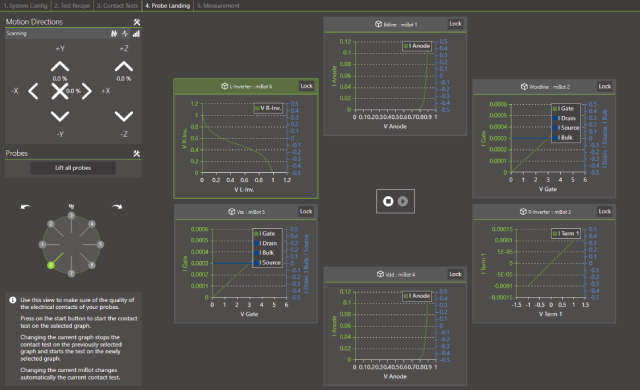640x390 pixels.
Task: Stop the running contact test
Action: pyautogui.click(x=388, y=201)
